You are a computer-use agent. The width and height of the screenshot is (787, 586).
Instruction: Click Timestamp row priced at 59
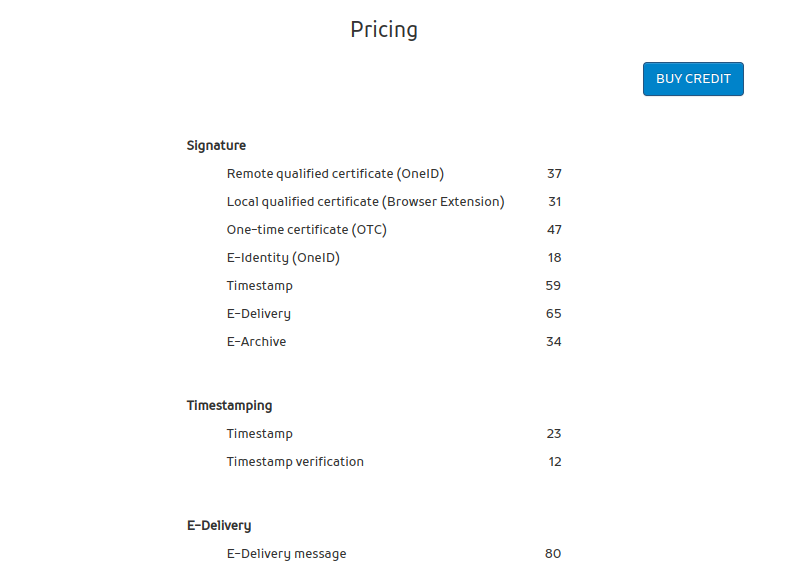pos(259,286)
